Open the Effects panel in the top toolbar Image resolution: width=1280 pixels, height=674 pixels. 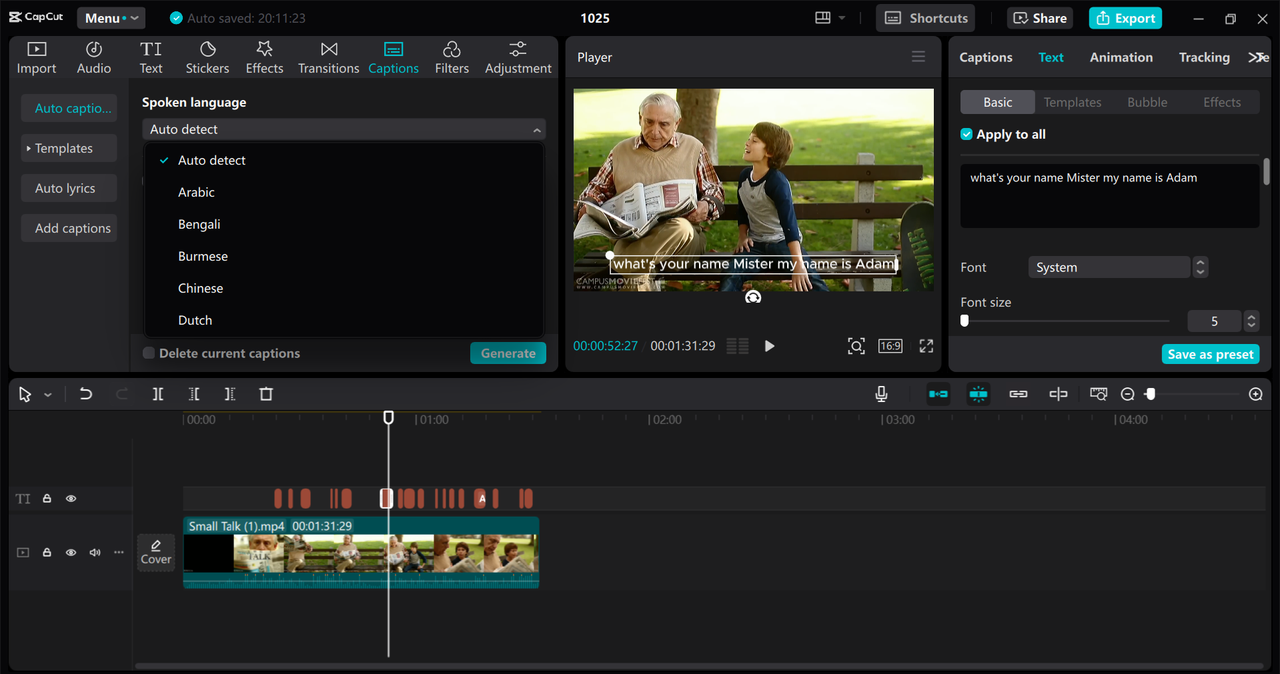[264, 58]
